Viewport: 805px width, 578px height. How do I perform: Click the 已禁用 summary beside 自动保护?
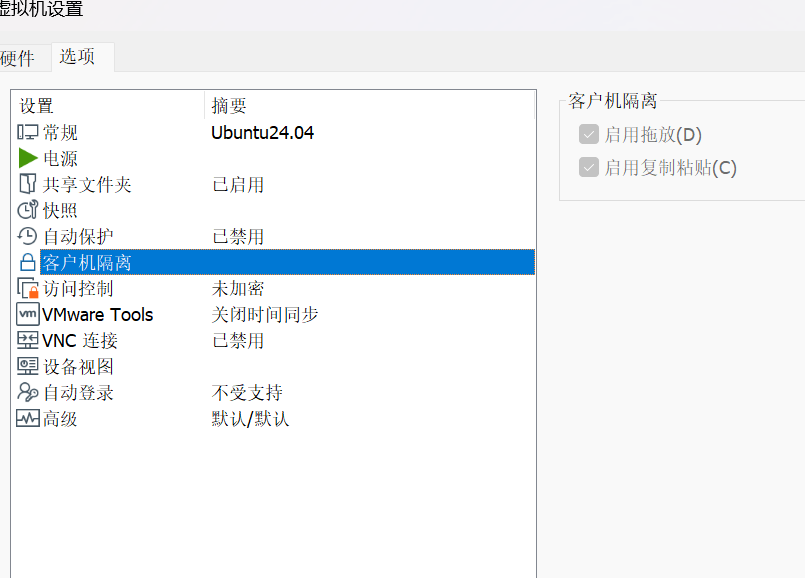click(x=238, y=237)
